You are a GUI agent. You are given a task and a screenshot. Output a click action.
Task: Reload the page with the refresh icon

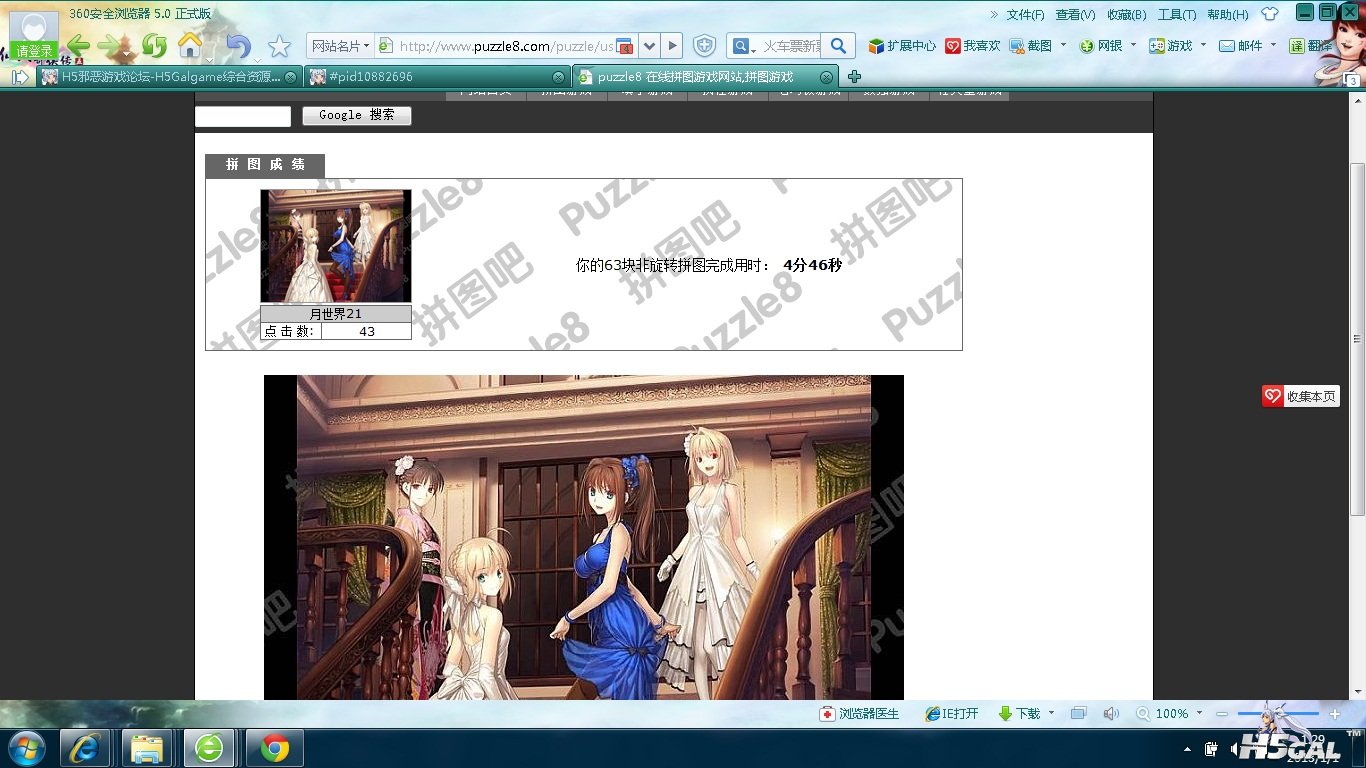(154, 46)
